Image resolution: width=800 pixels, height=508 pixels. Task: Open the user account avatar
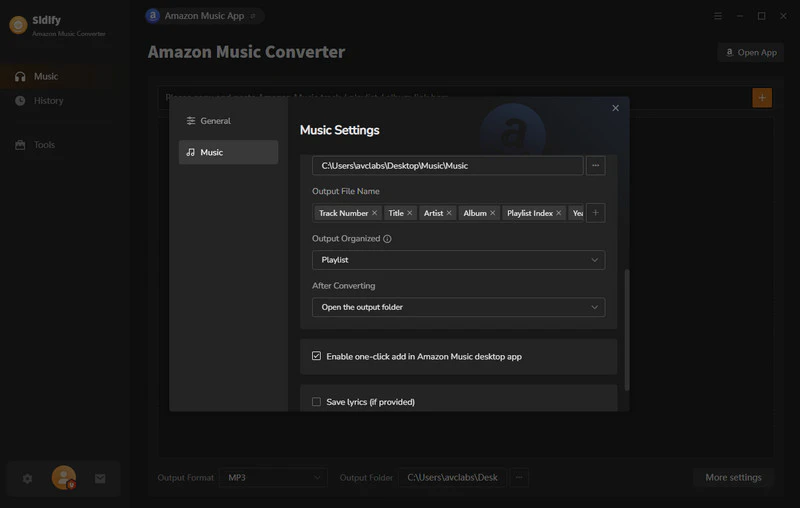[64, 478]
